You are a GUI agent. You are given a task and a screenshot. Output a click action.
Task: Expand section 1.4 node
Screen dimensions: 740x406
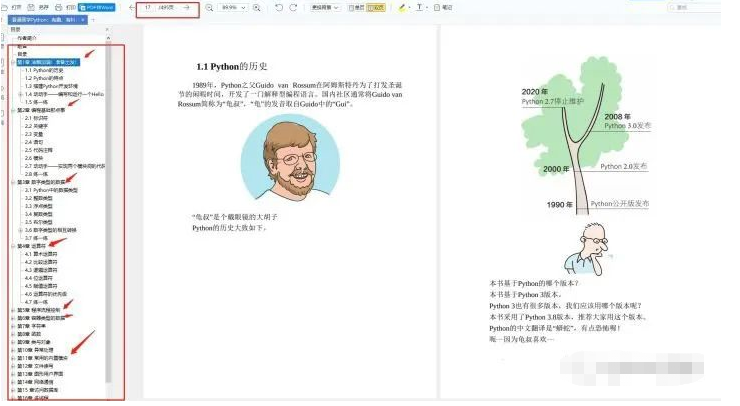click(x=20, y=94)
